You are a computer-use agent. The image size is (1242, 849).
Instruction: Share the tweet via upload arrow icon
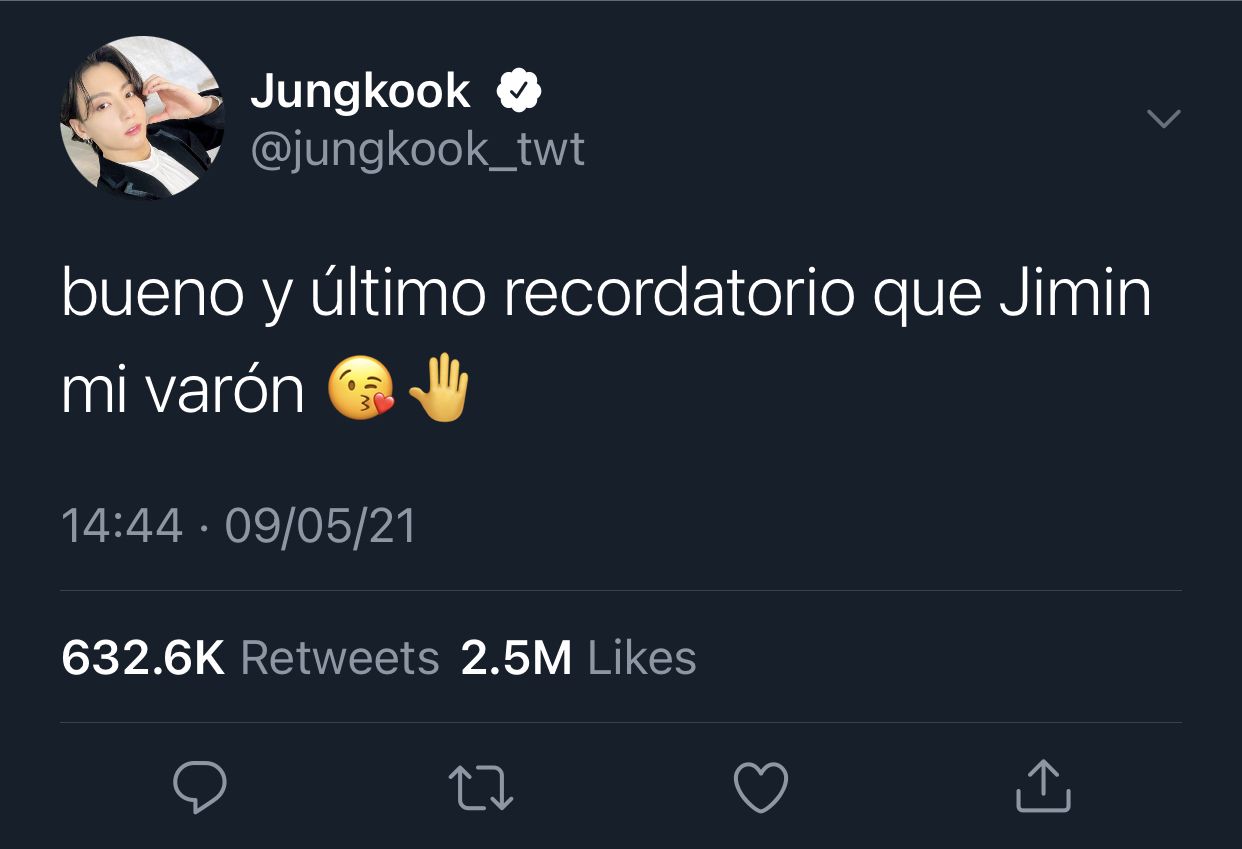pos(1043,785)
